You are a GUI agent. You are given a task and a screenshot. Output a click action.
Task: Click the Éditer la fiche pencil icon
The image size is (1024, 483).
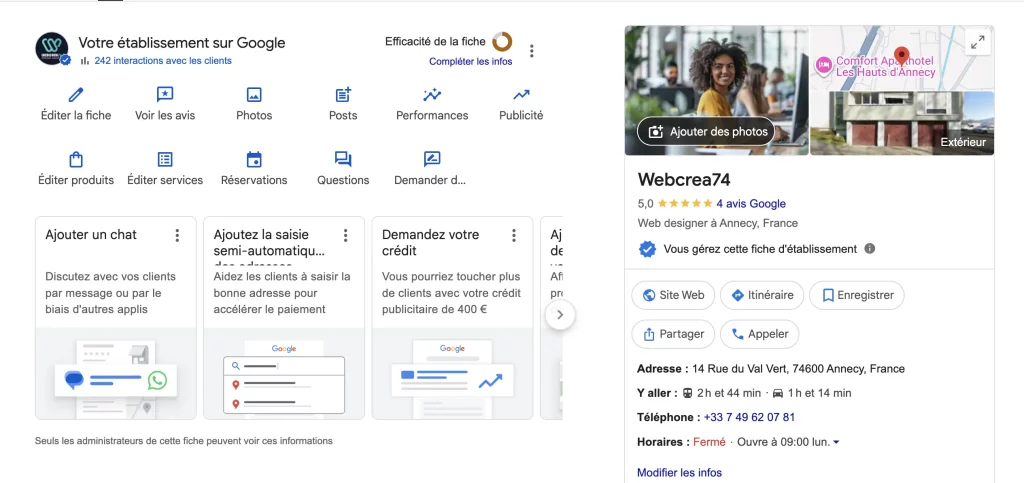click(x=75, y=95)
